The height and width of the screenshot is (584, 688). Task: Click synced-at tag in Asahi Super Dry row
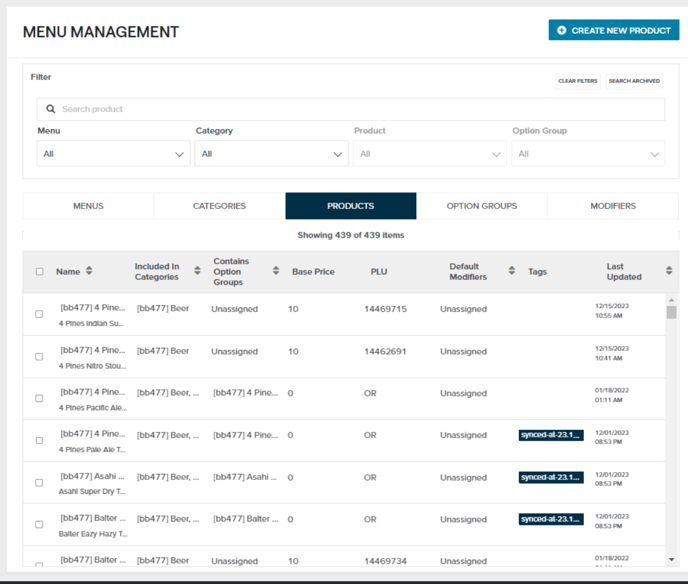click(551, 477)
